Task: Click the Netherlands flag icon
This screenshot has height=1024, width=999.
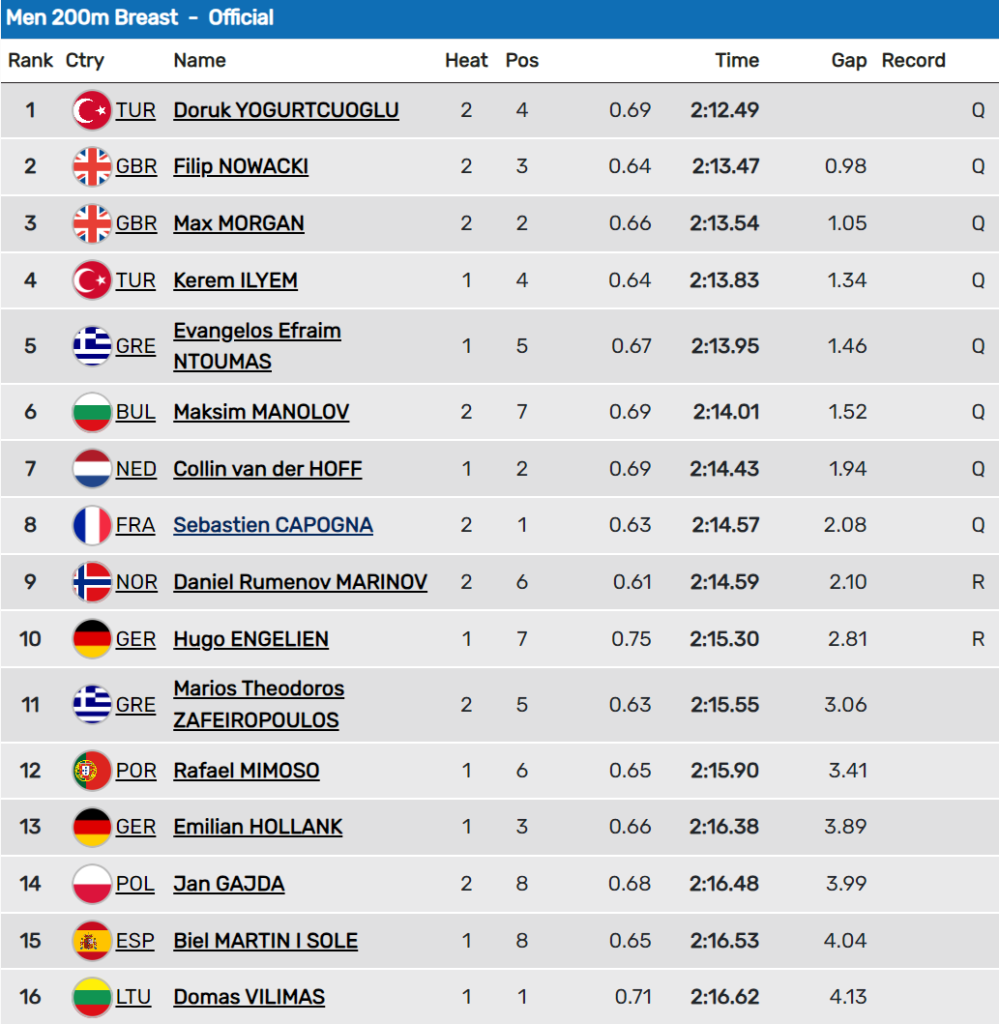Action: coord(92,469)
